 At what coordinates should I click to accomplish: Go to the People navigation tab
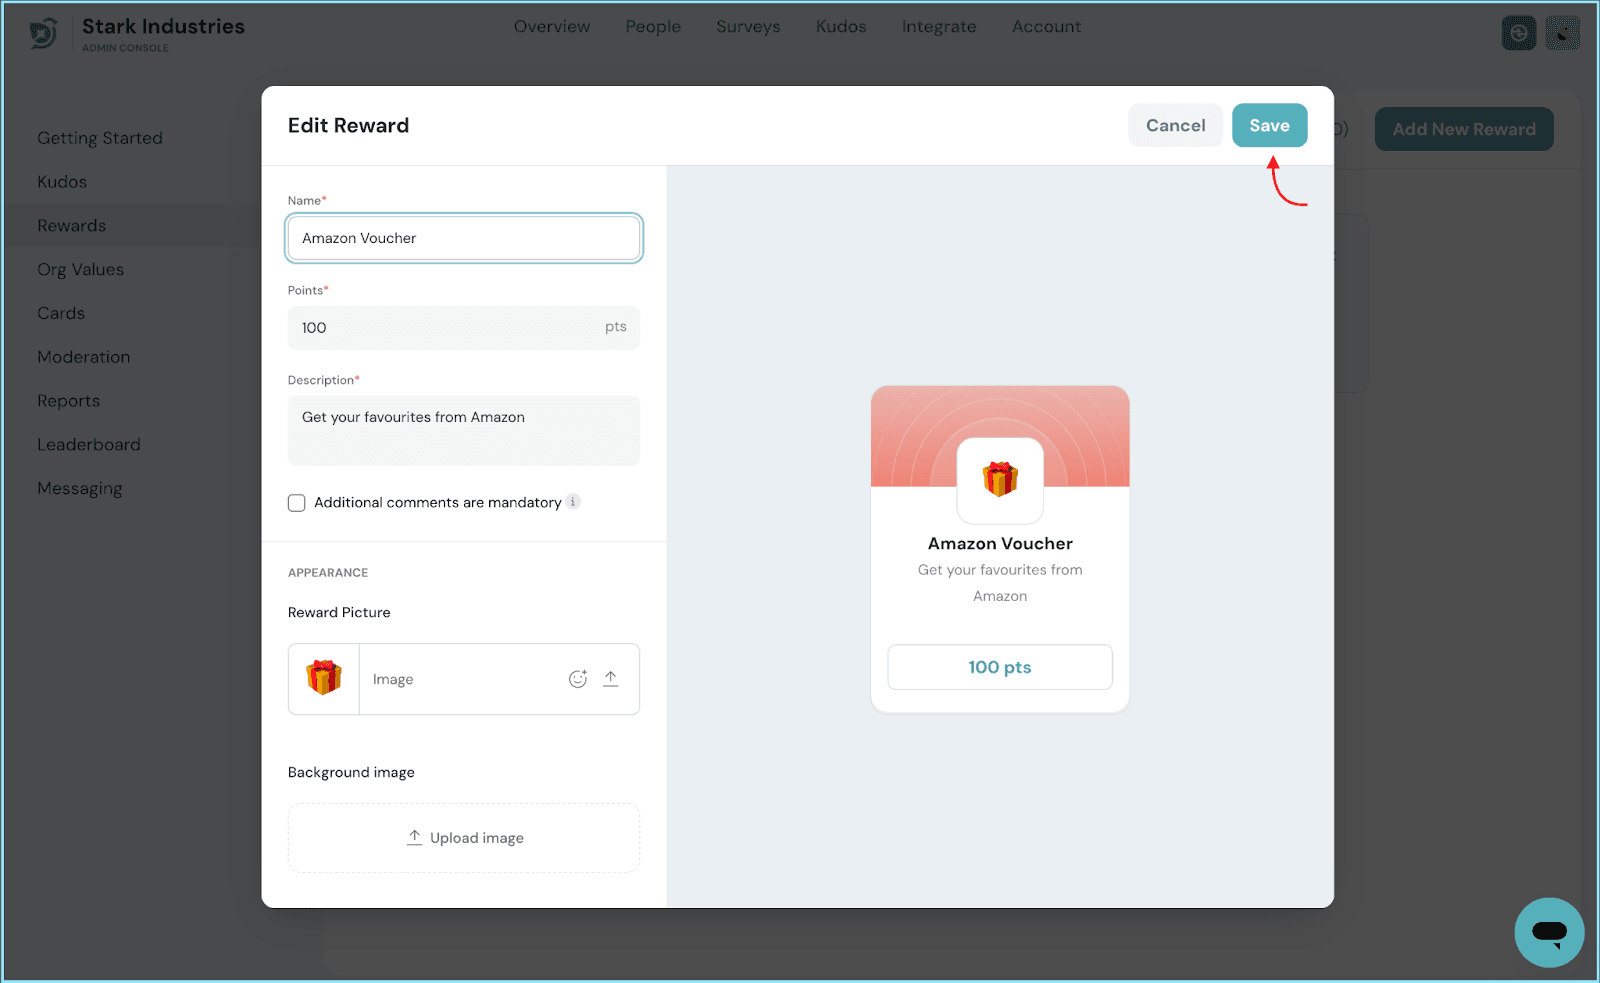coord(653,27)
